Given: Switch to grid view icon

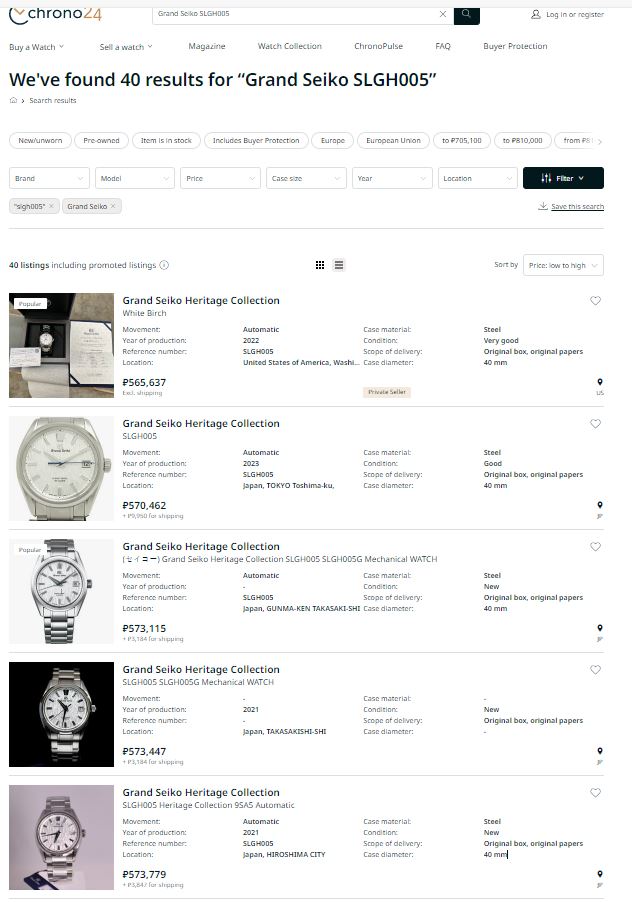Looking at the screenshot, I should click(x=320, y=265).
